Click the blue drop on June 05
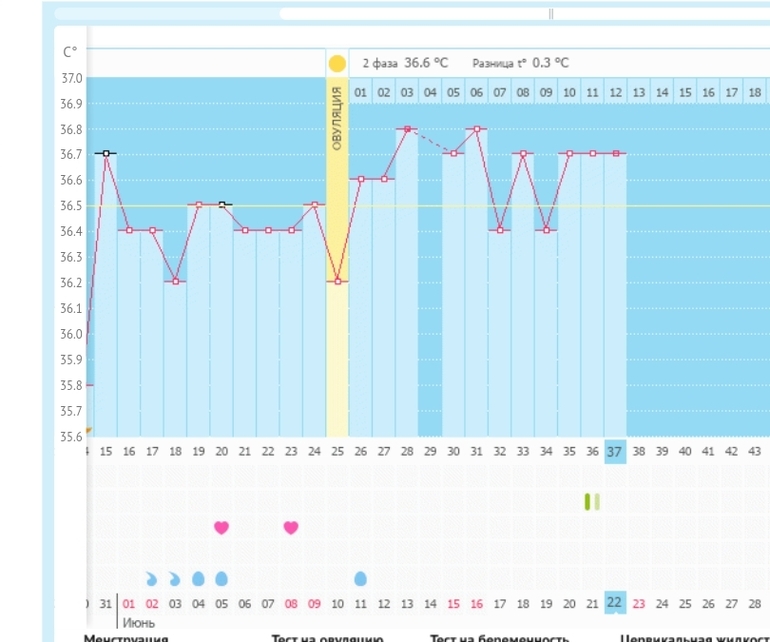770x642 pixels. click(x=221, y=578)
